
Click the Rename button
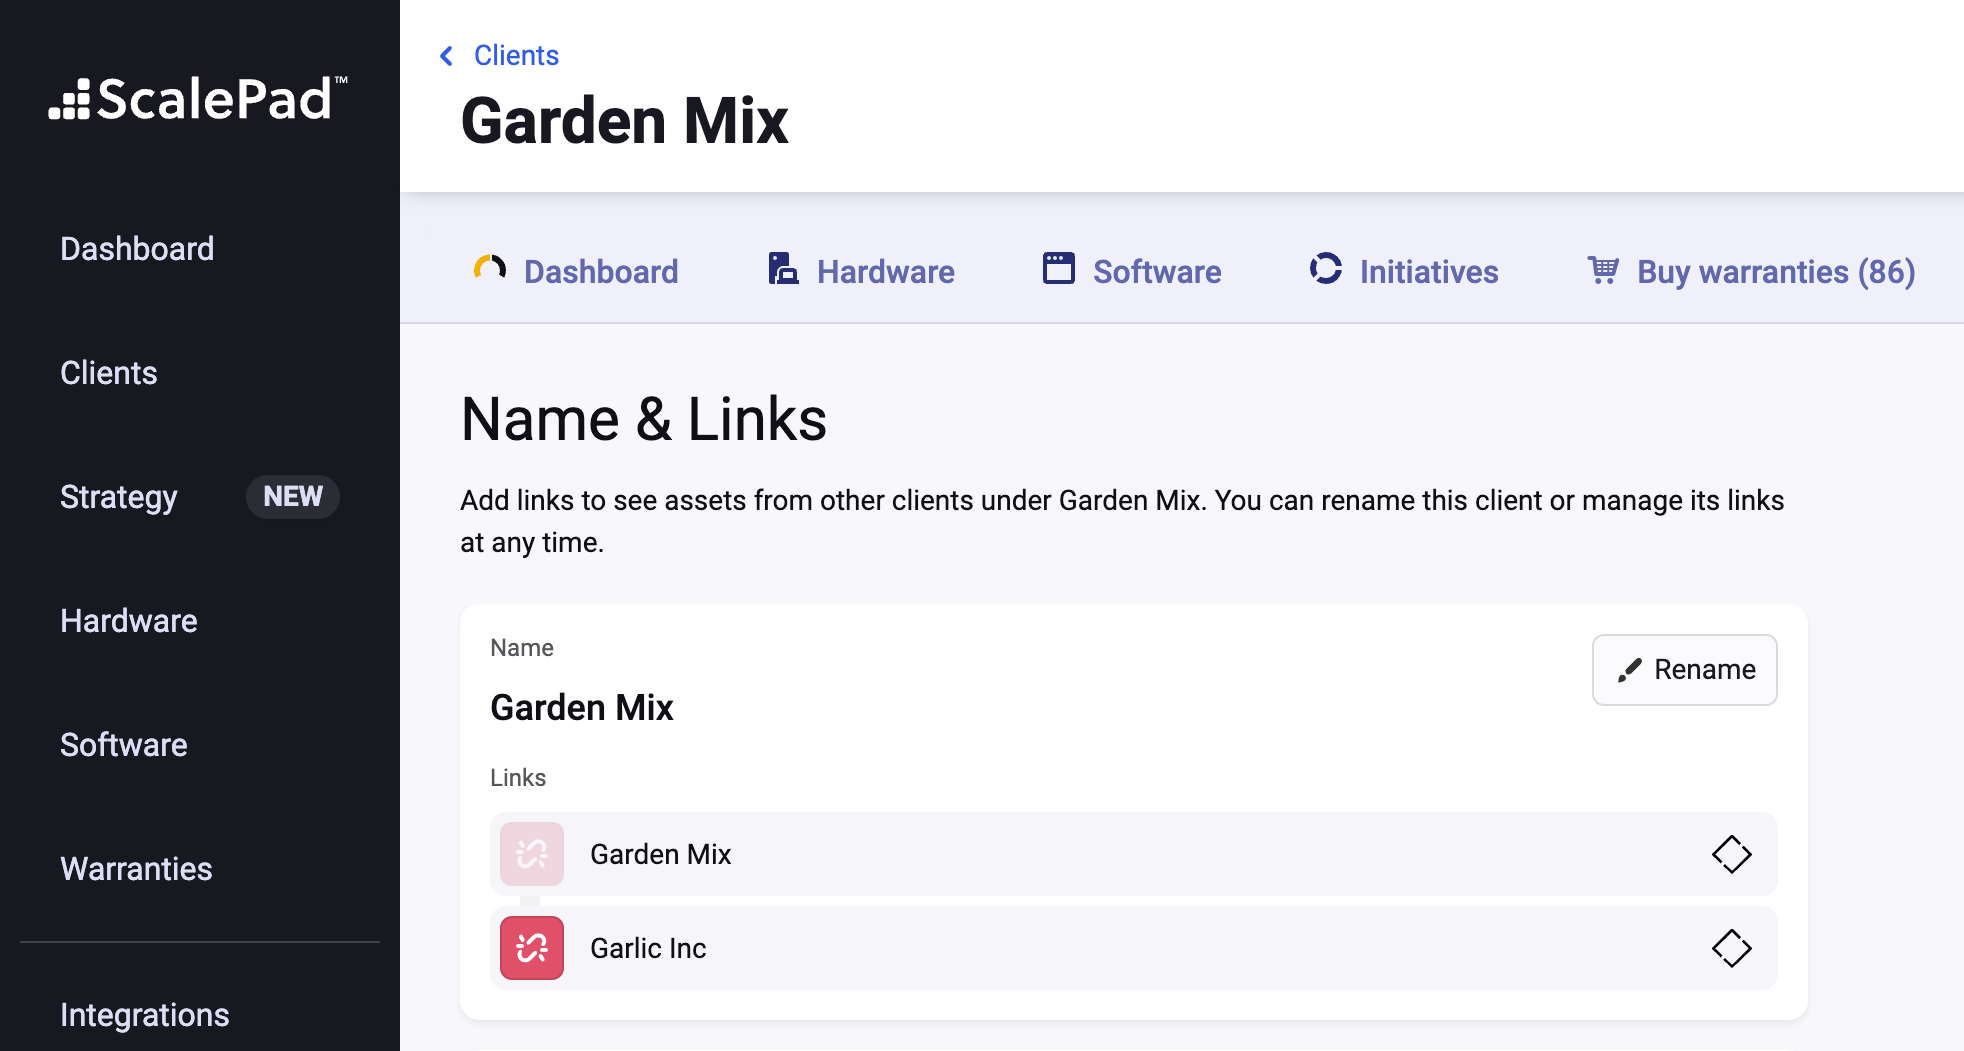[1685, 670]
